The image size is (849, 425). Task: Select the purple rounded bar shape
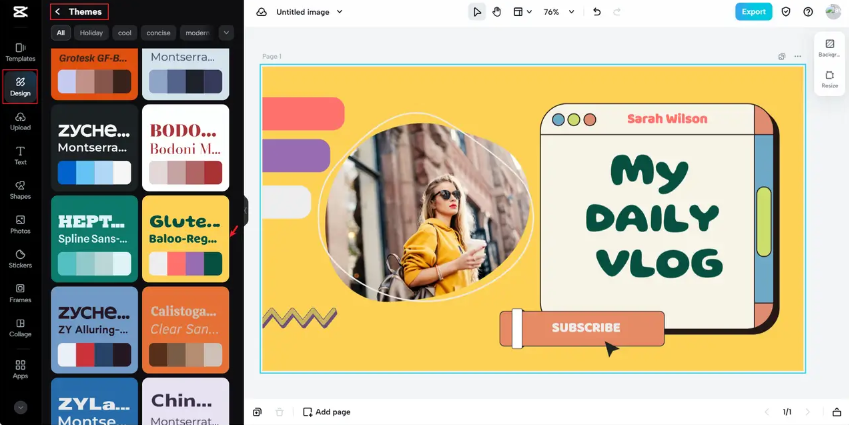(296, 155)
